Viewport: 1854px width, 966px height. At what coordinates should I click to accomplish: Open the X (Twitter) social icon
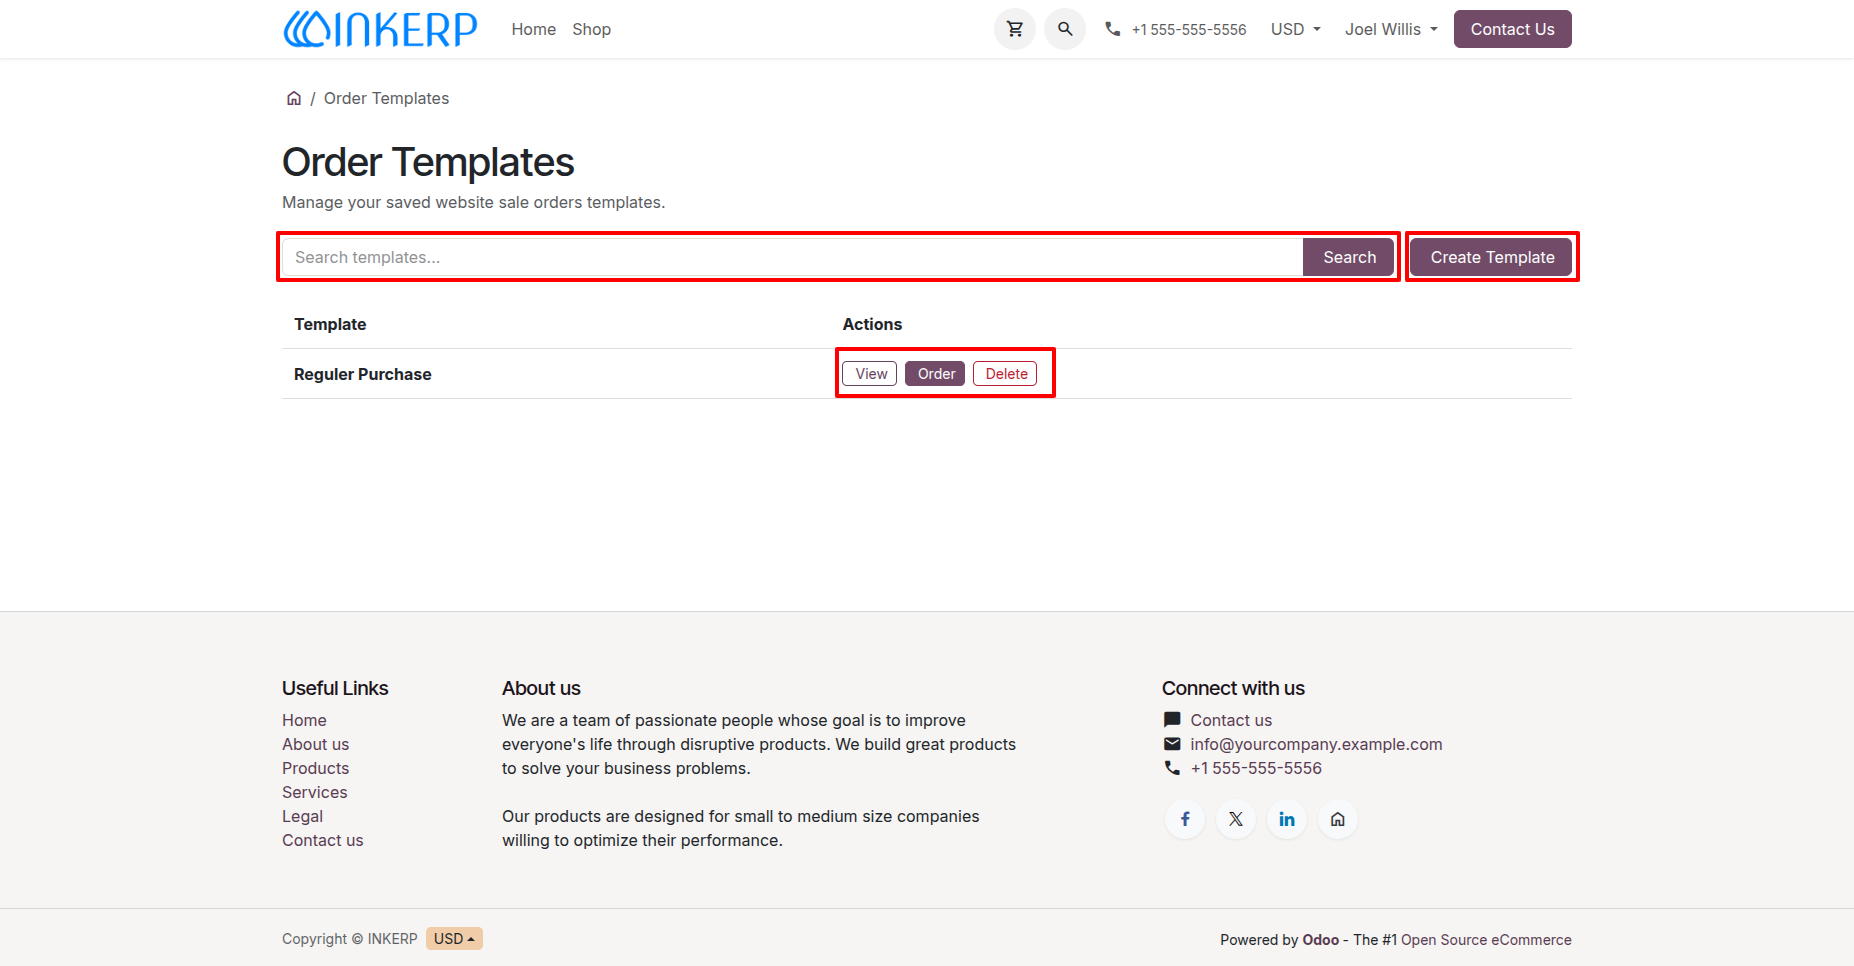(x=1236, y=819)
